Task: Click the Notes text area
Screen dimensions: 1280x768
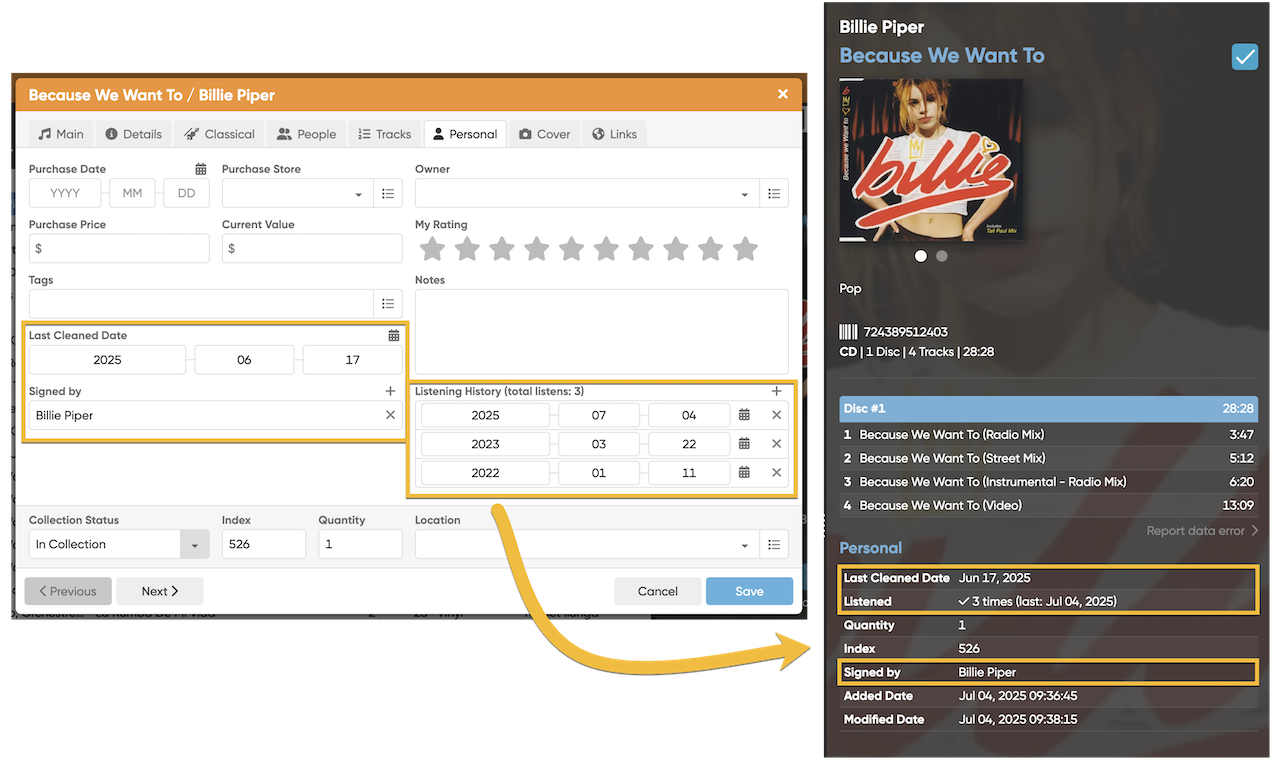Action: pyautogui.click(x=602, y=332)
